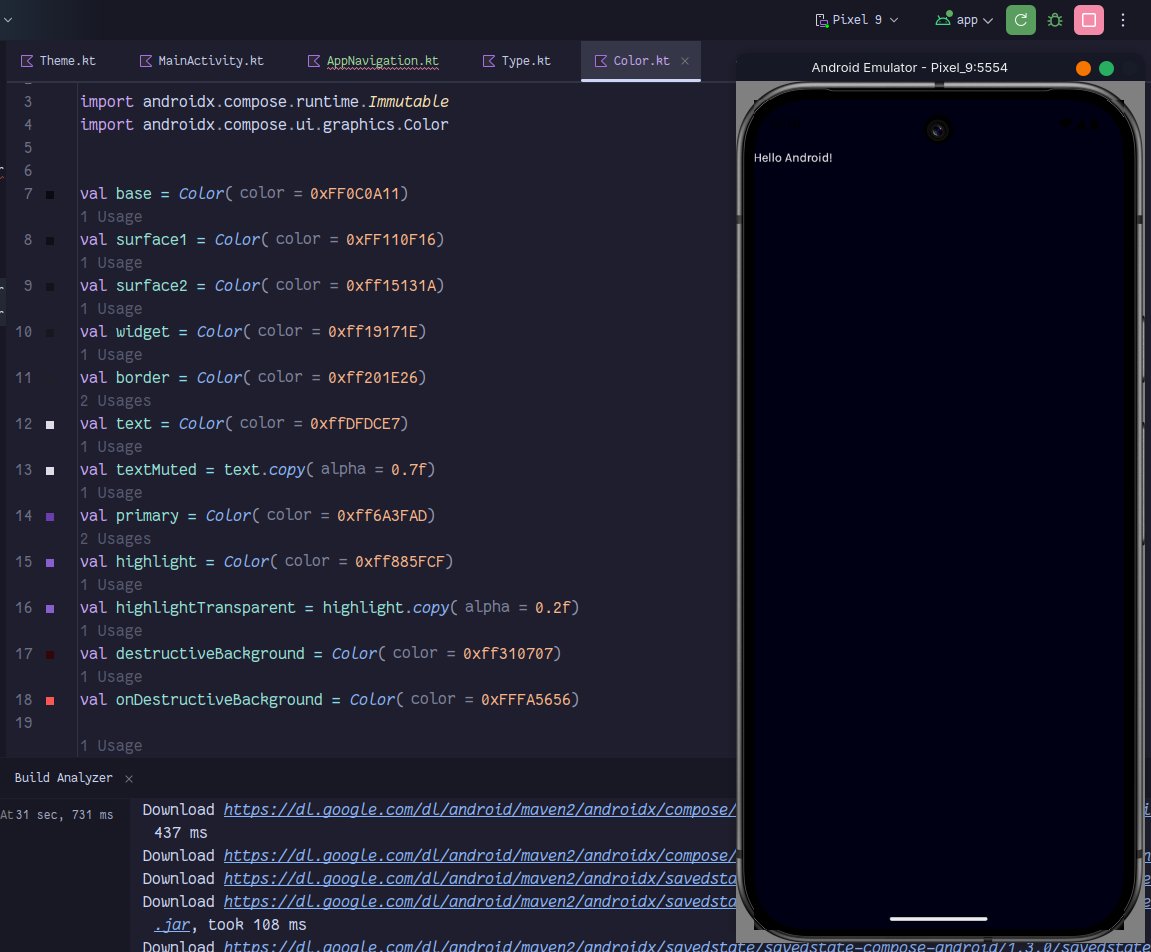Click the green button in emulator title bar
Screen dimensions: 1151x952
(x=1106, y=68)
